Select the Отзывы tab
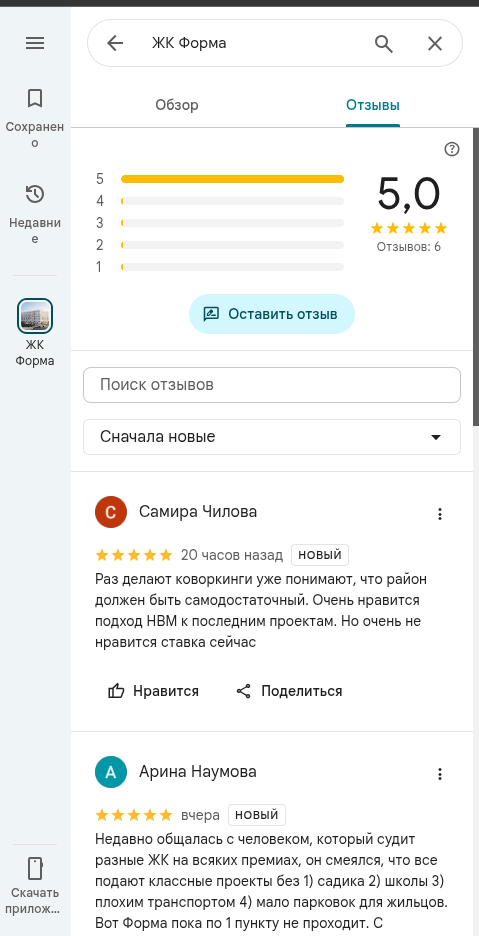The image size is (479, 936). pos(373,105)
